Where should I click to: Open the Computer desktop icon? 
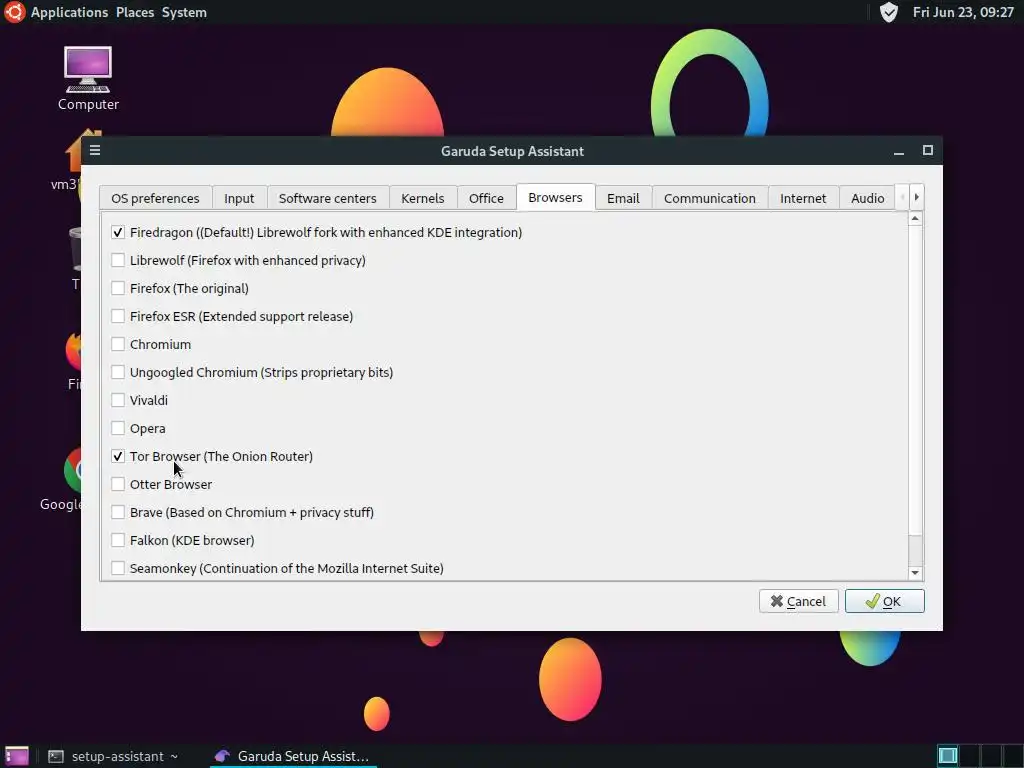tap(88, 78)
